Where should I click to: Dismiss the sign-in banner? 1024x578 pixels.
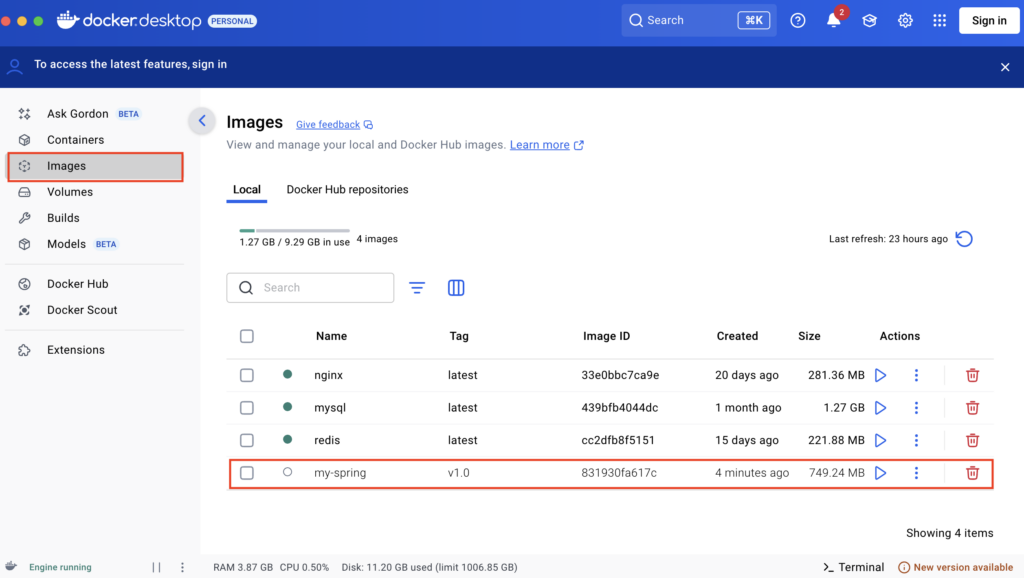pos(1005,67)
